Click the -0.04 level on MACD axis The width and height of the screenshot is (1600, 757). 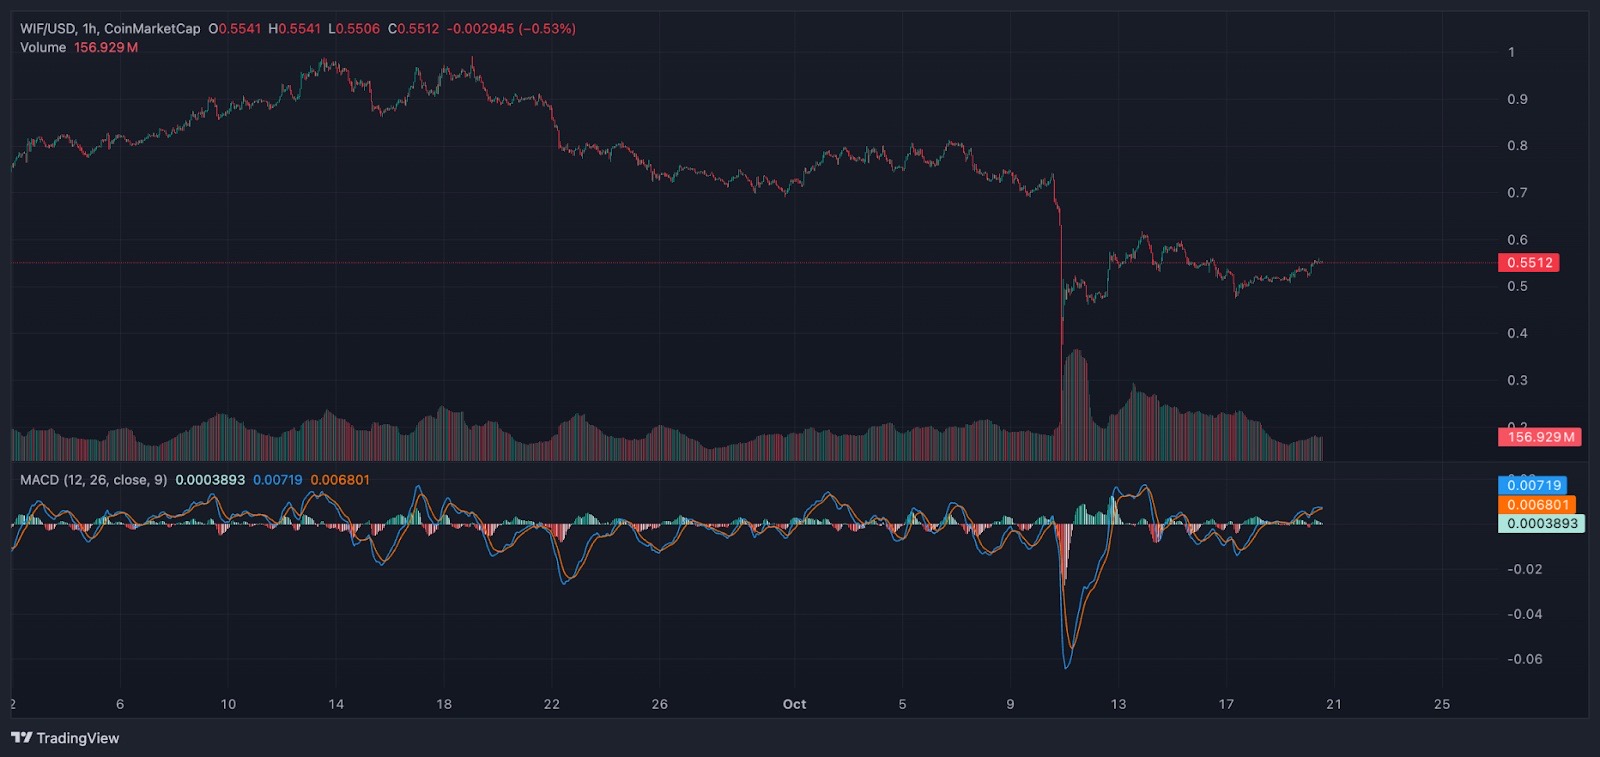click(x=1524, y=615)
